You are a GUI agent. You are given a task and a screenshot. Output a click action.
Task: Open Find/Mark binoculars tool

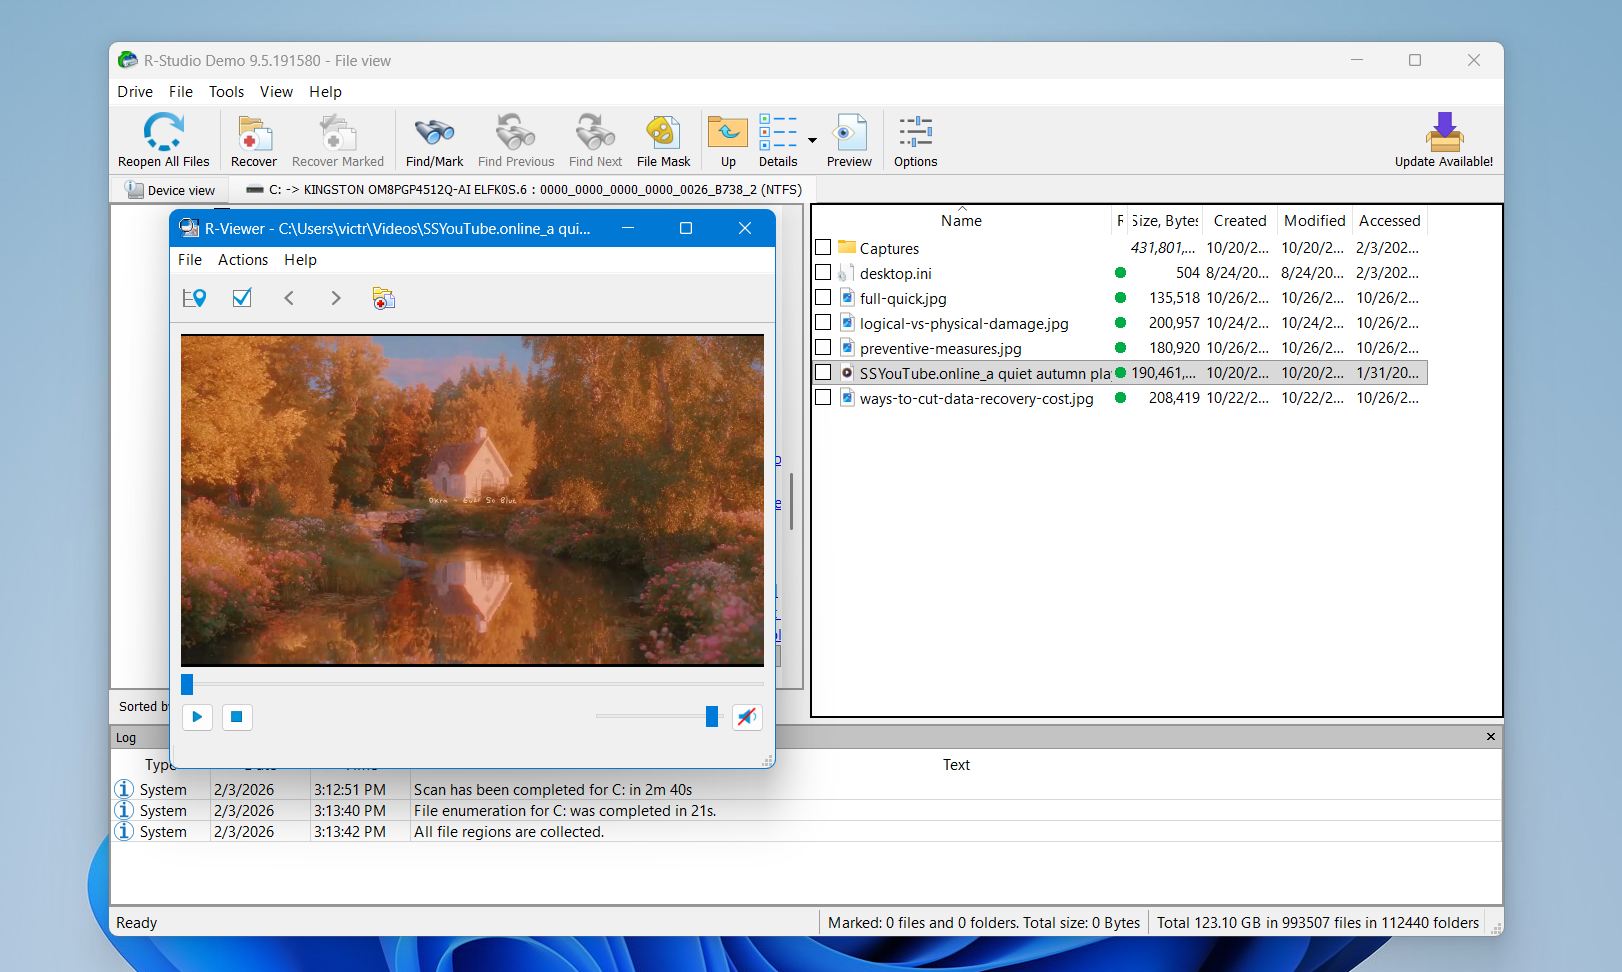pos(434,133)
